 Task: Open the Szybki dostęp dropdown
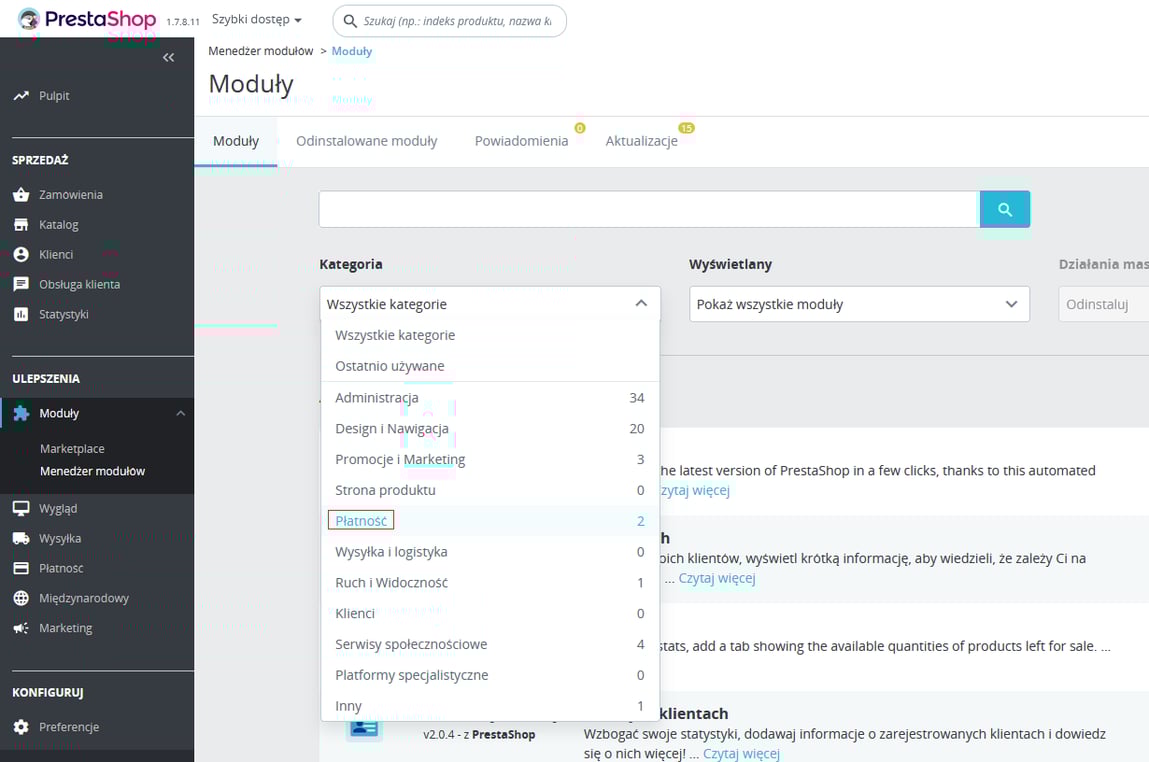coord(256,19)
